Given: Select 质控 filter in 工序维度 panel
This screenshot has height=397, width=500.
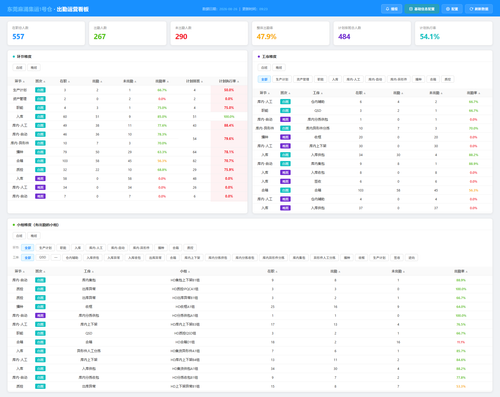Looking at the screenshot, I should click(448, 79).
